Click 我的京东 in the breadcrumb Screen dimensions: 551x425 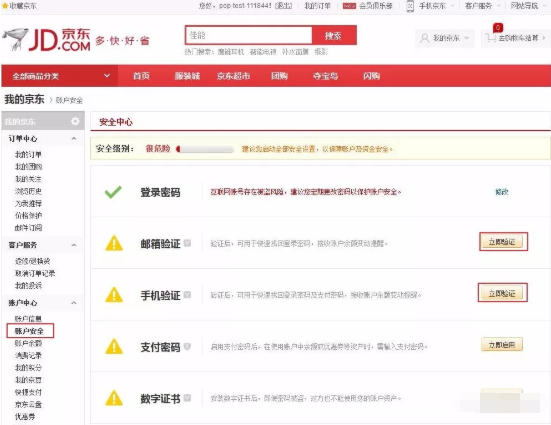(x=24, y=99)
